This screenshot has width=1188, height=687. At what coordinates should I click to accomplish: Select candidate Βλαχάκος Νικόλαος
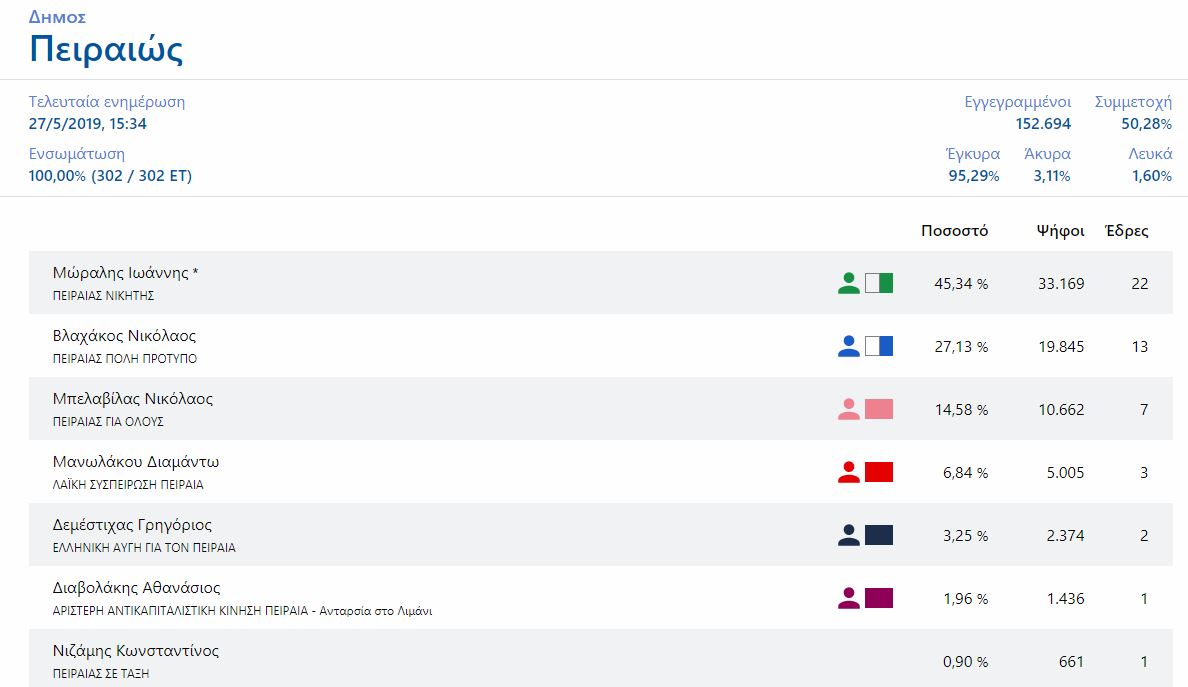pyautogui.click(x=124, y=336)
